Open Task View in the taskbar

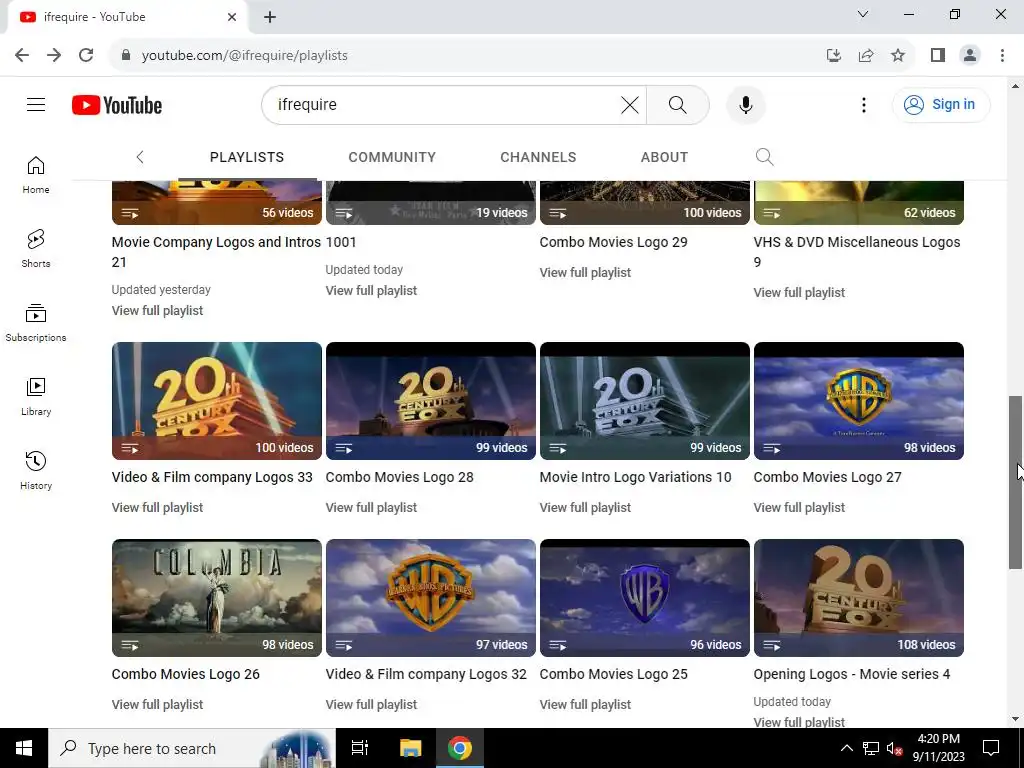[360, 748]
